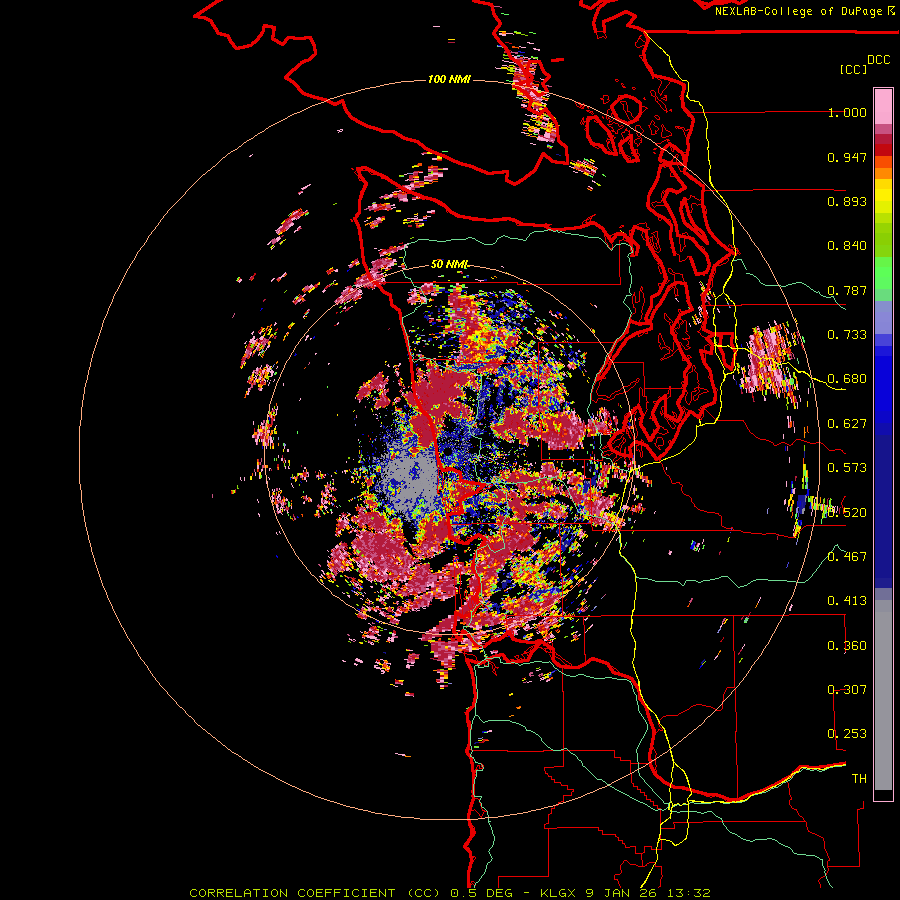Viewport: 900px width, 900px height.
Task: Click the 0.627 value on color scale
Action: [x=847, y=424]
